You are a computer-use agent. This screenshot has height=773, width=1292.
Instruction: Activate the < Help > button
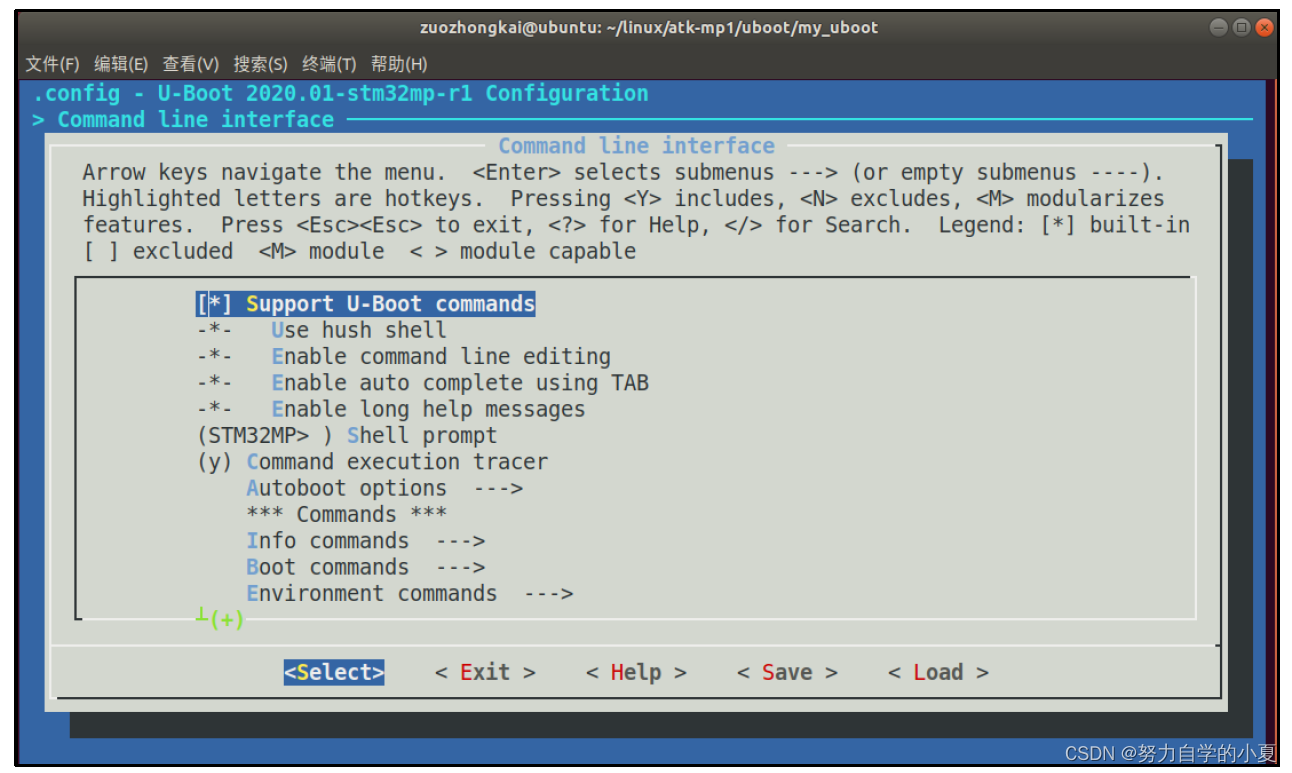pyautogui.click(x=636, y=673)
